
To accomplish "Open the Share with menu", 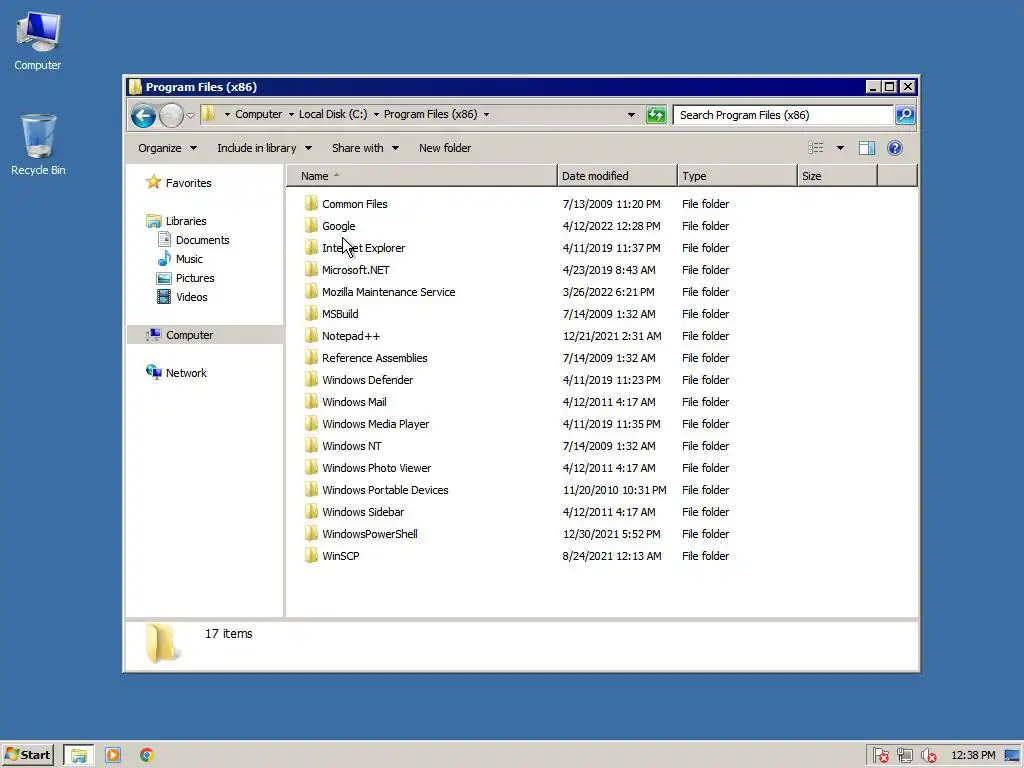I will (365, 148).
